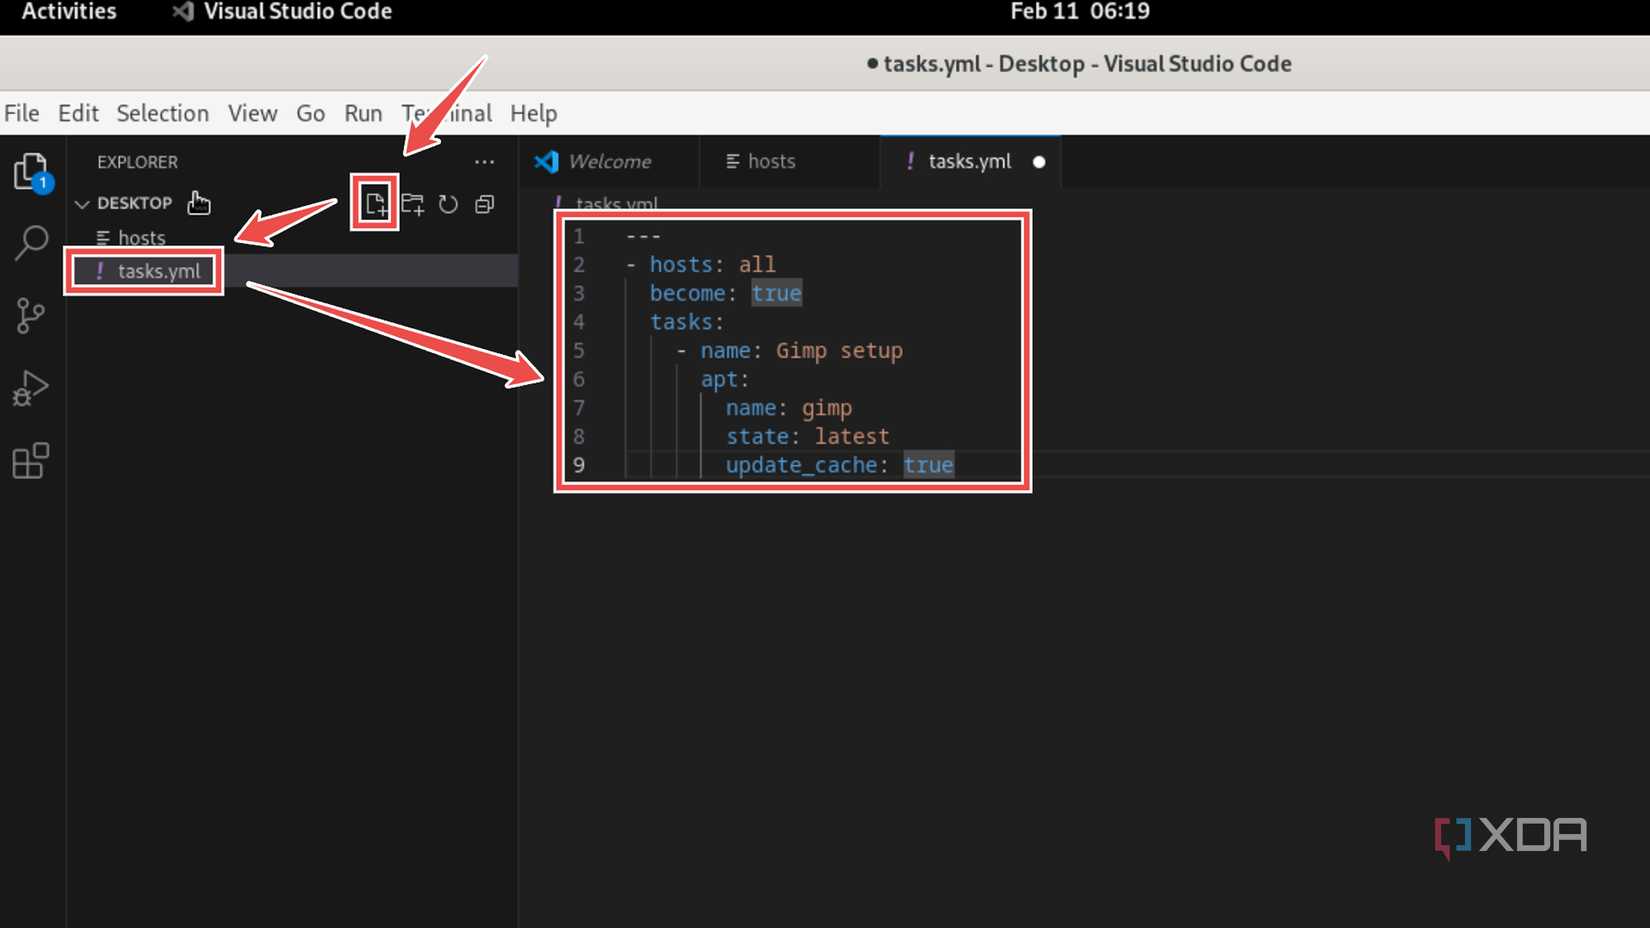Open the Source Control view icon
The width and height of the screenshot is (1650, 928).
[31, 316]
